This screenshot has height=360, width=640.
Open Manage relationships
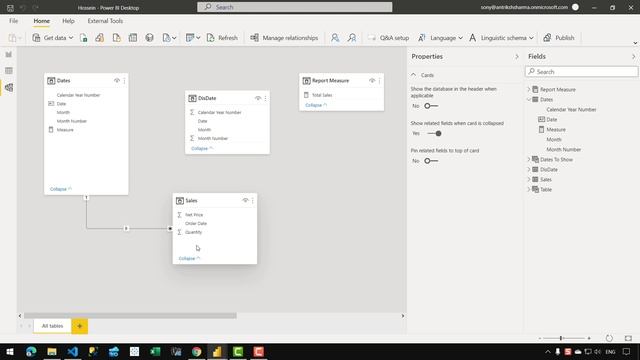click(284, 38)
